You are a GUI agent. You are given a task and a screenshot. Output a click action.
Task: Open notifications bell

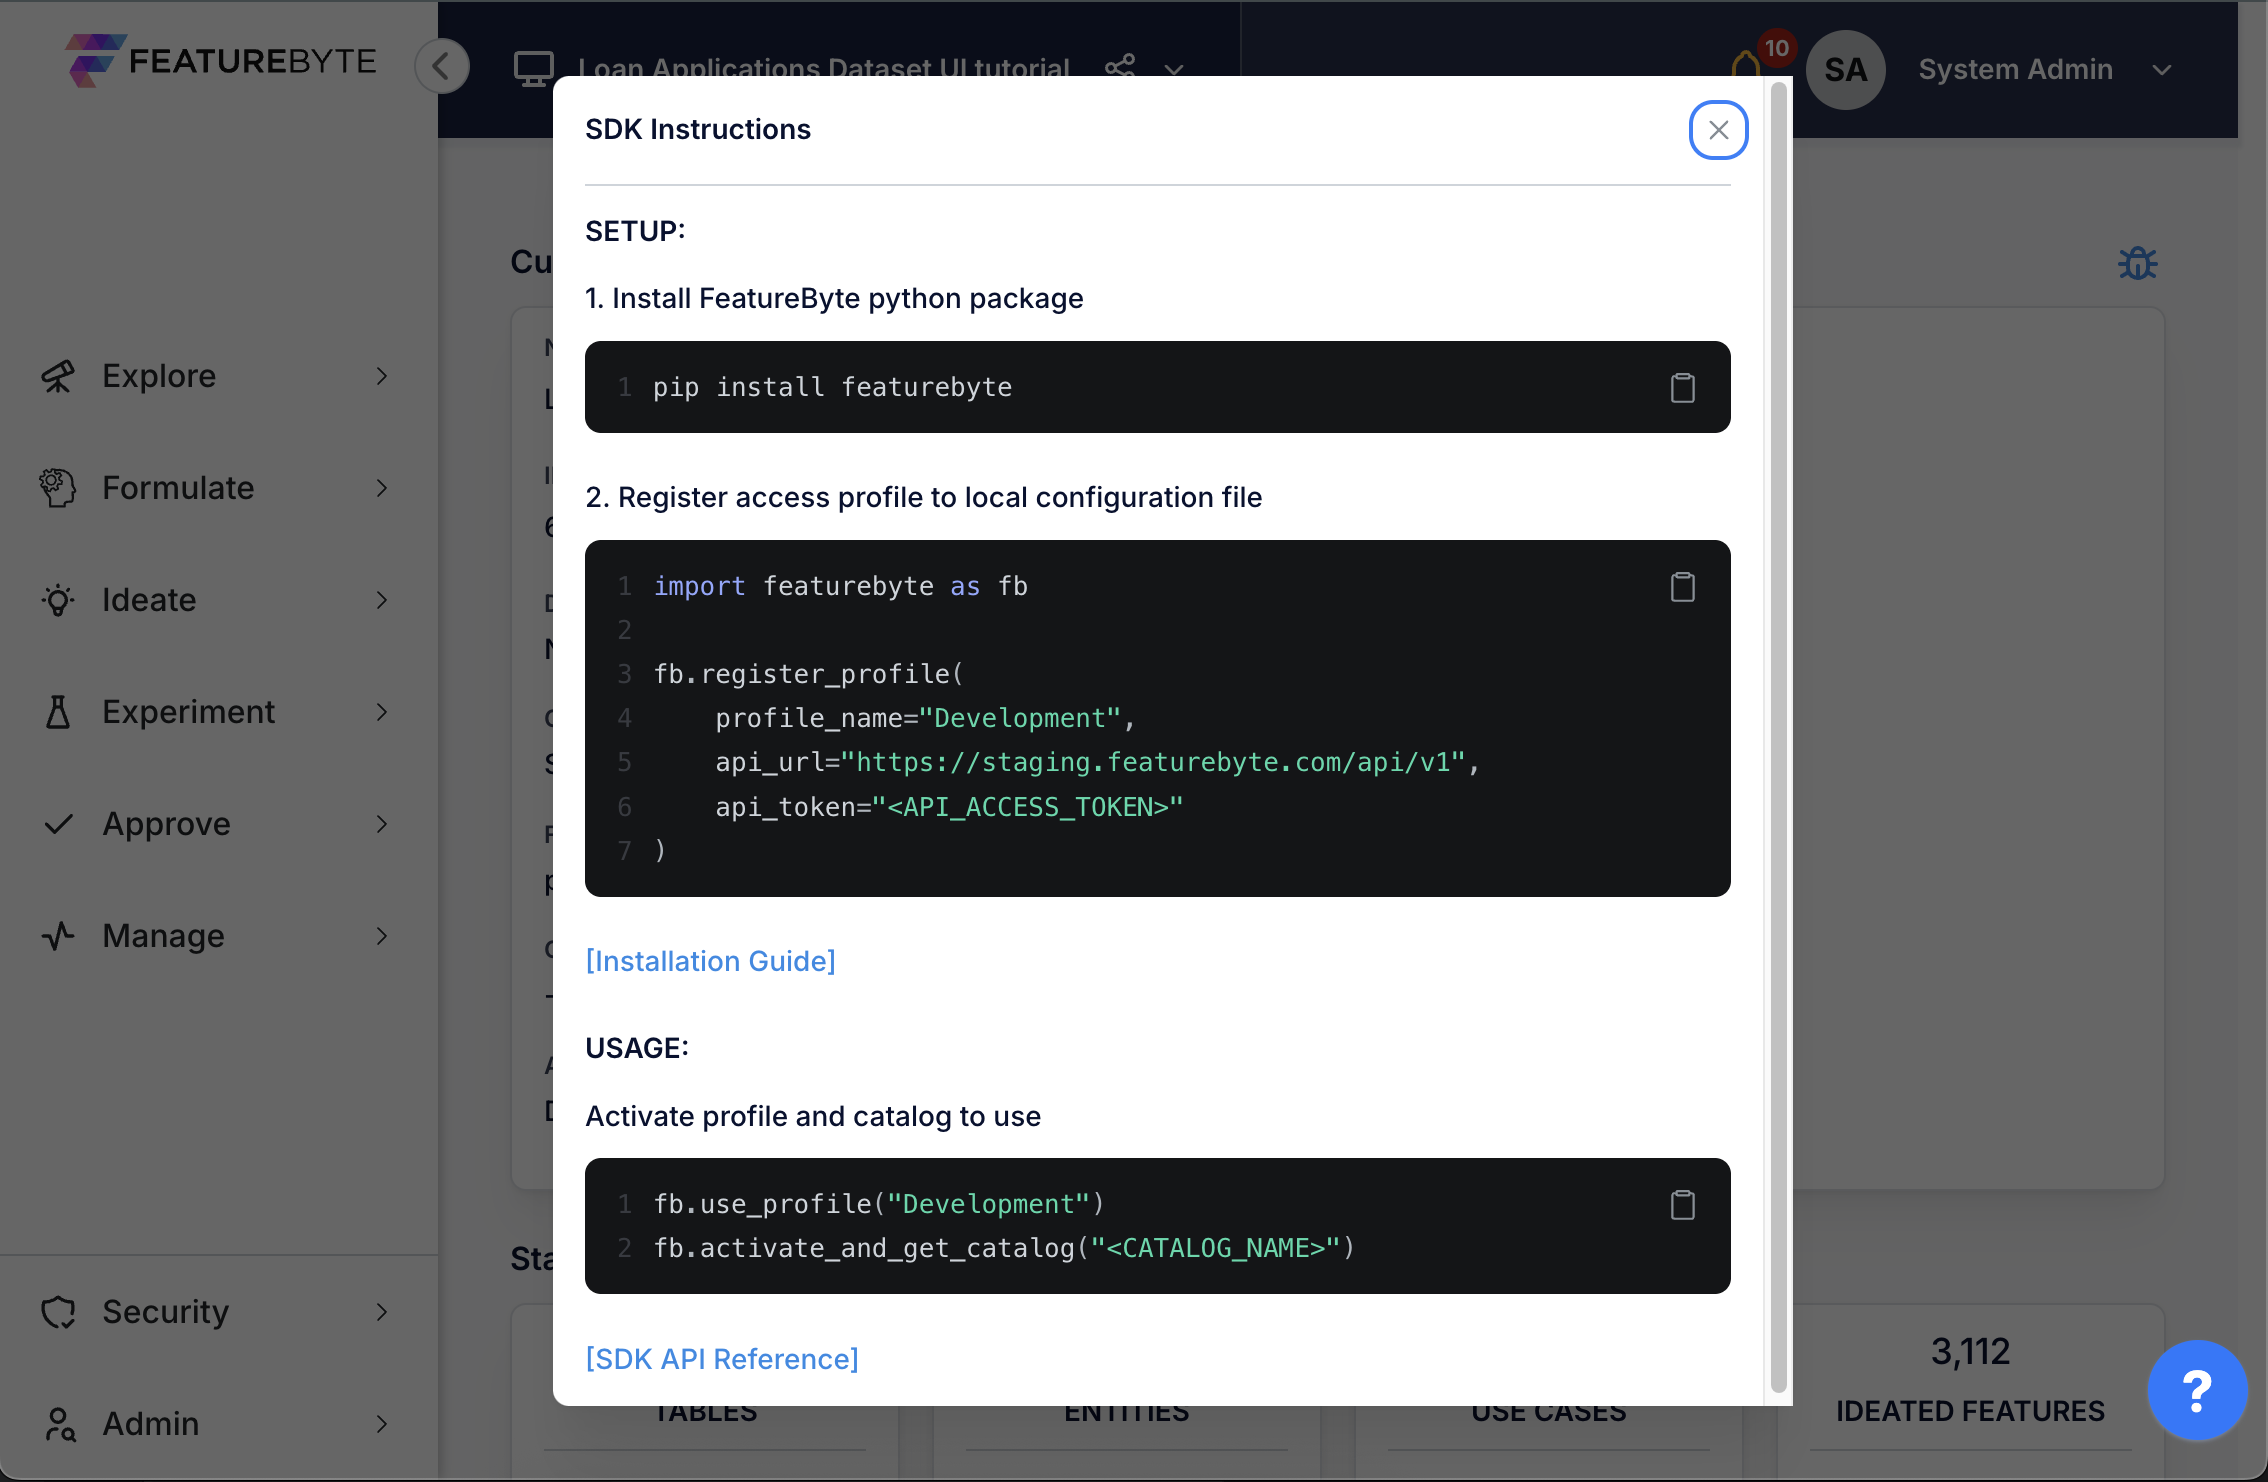click(1745, 62)
